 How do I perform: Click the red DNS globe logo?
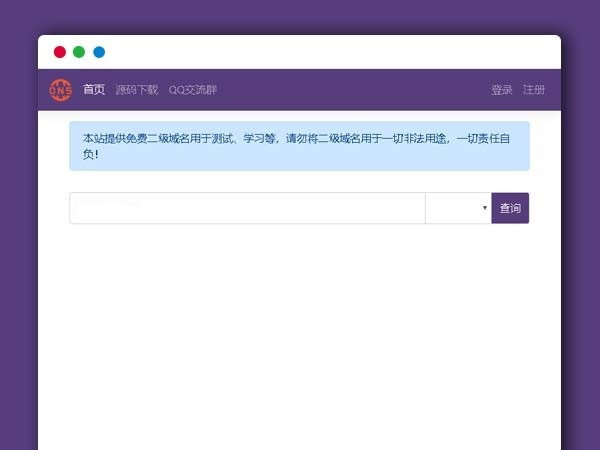[x=60, y=89]
